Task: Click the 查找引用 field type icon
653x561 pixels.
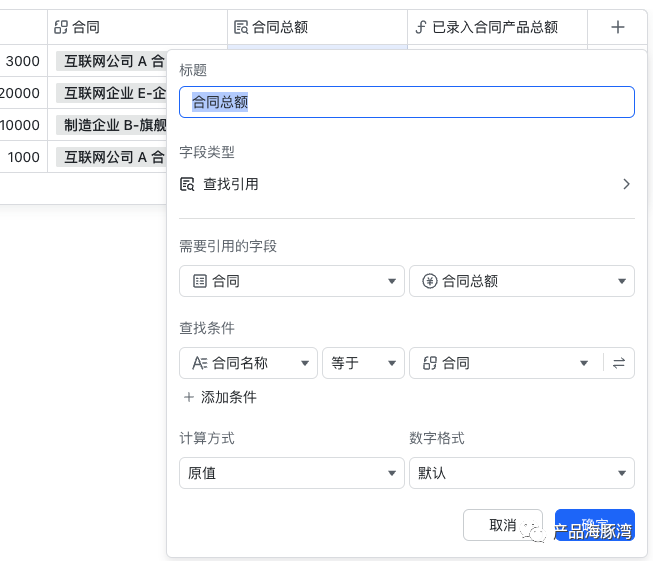Action: tap(187, 184)
